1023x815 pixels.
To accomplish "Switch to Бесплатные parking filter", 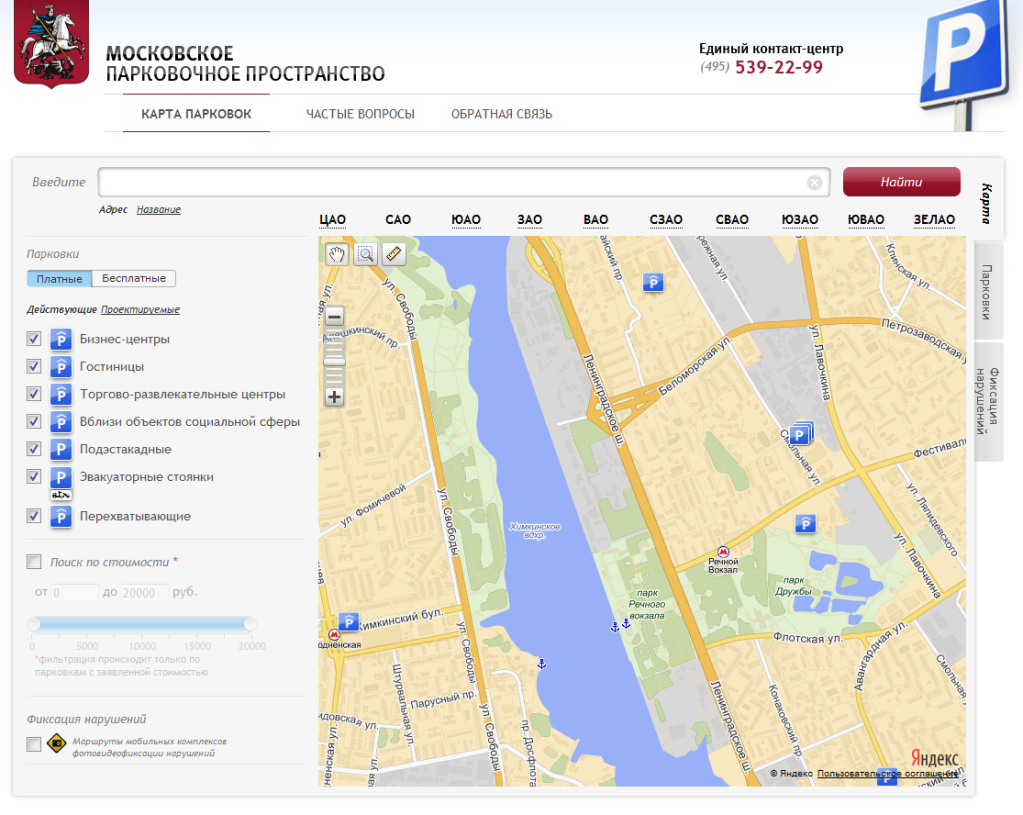I will (x=134, y=279).
